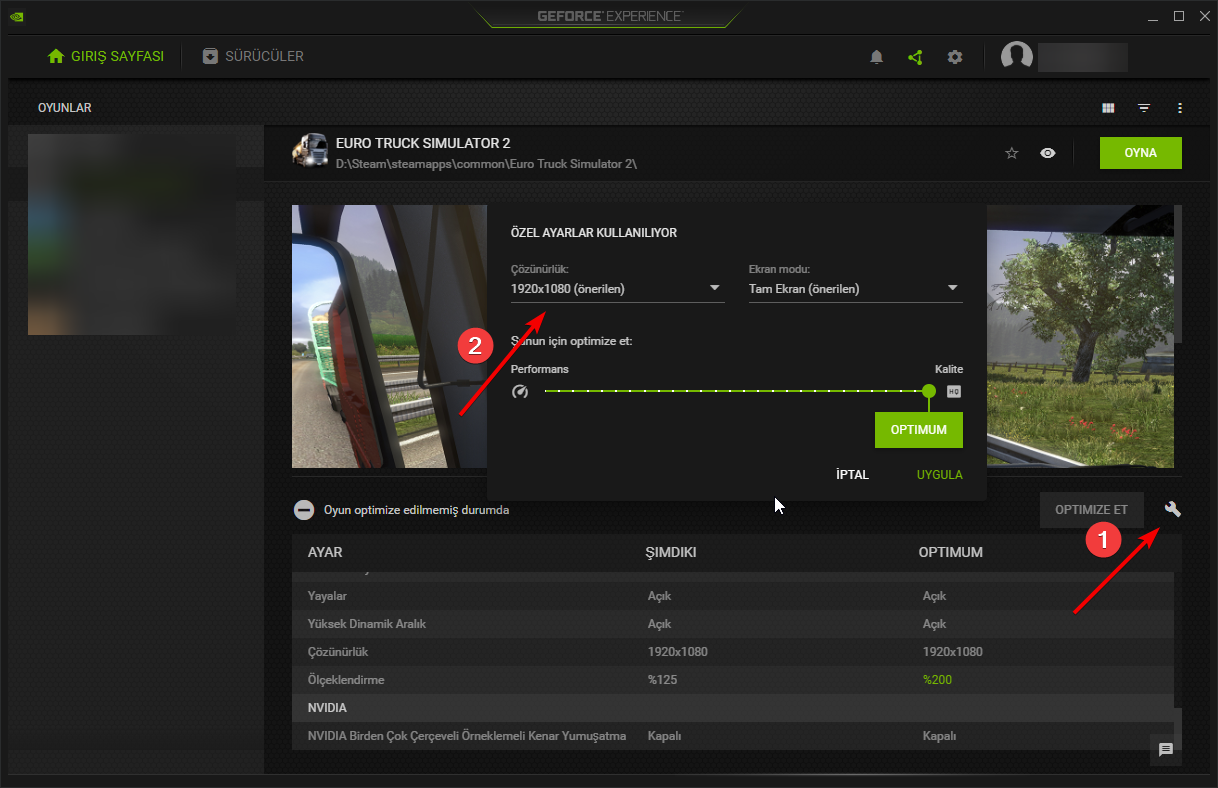Click the blurred username next to avatar

pos(1083,57)
